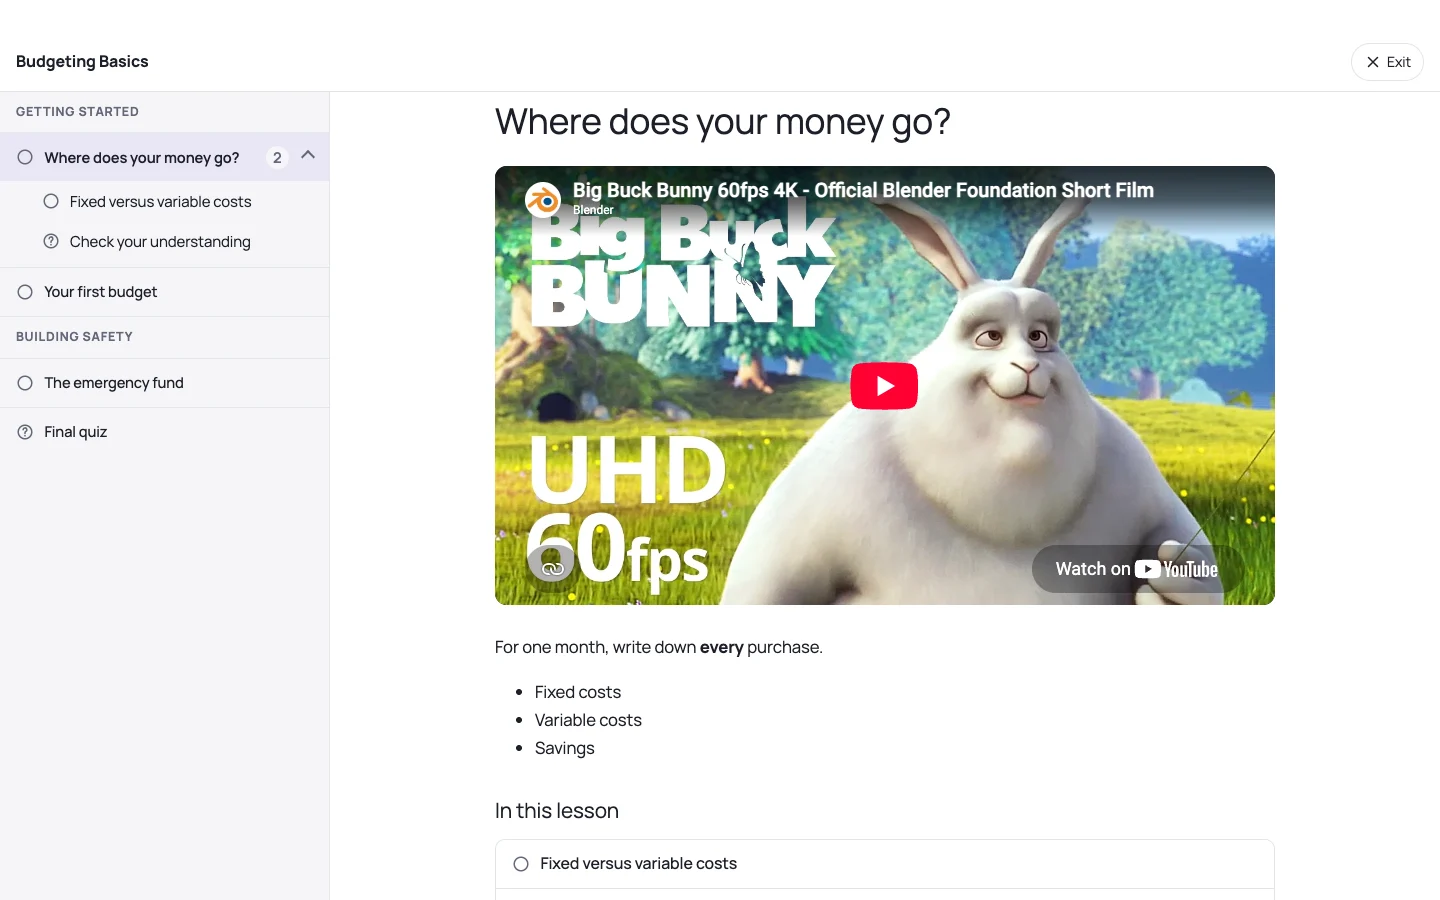Click the text For one month, write down every purchase
Screen dimensions: 1440x900
(x=658, y=647)
